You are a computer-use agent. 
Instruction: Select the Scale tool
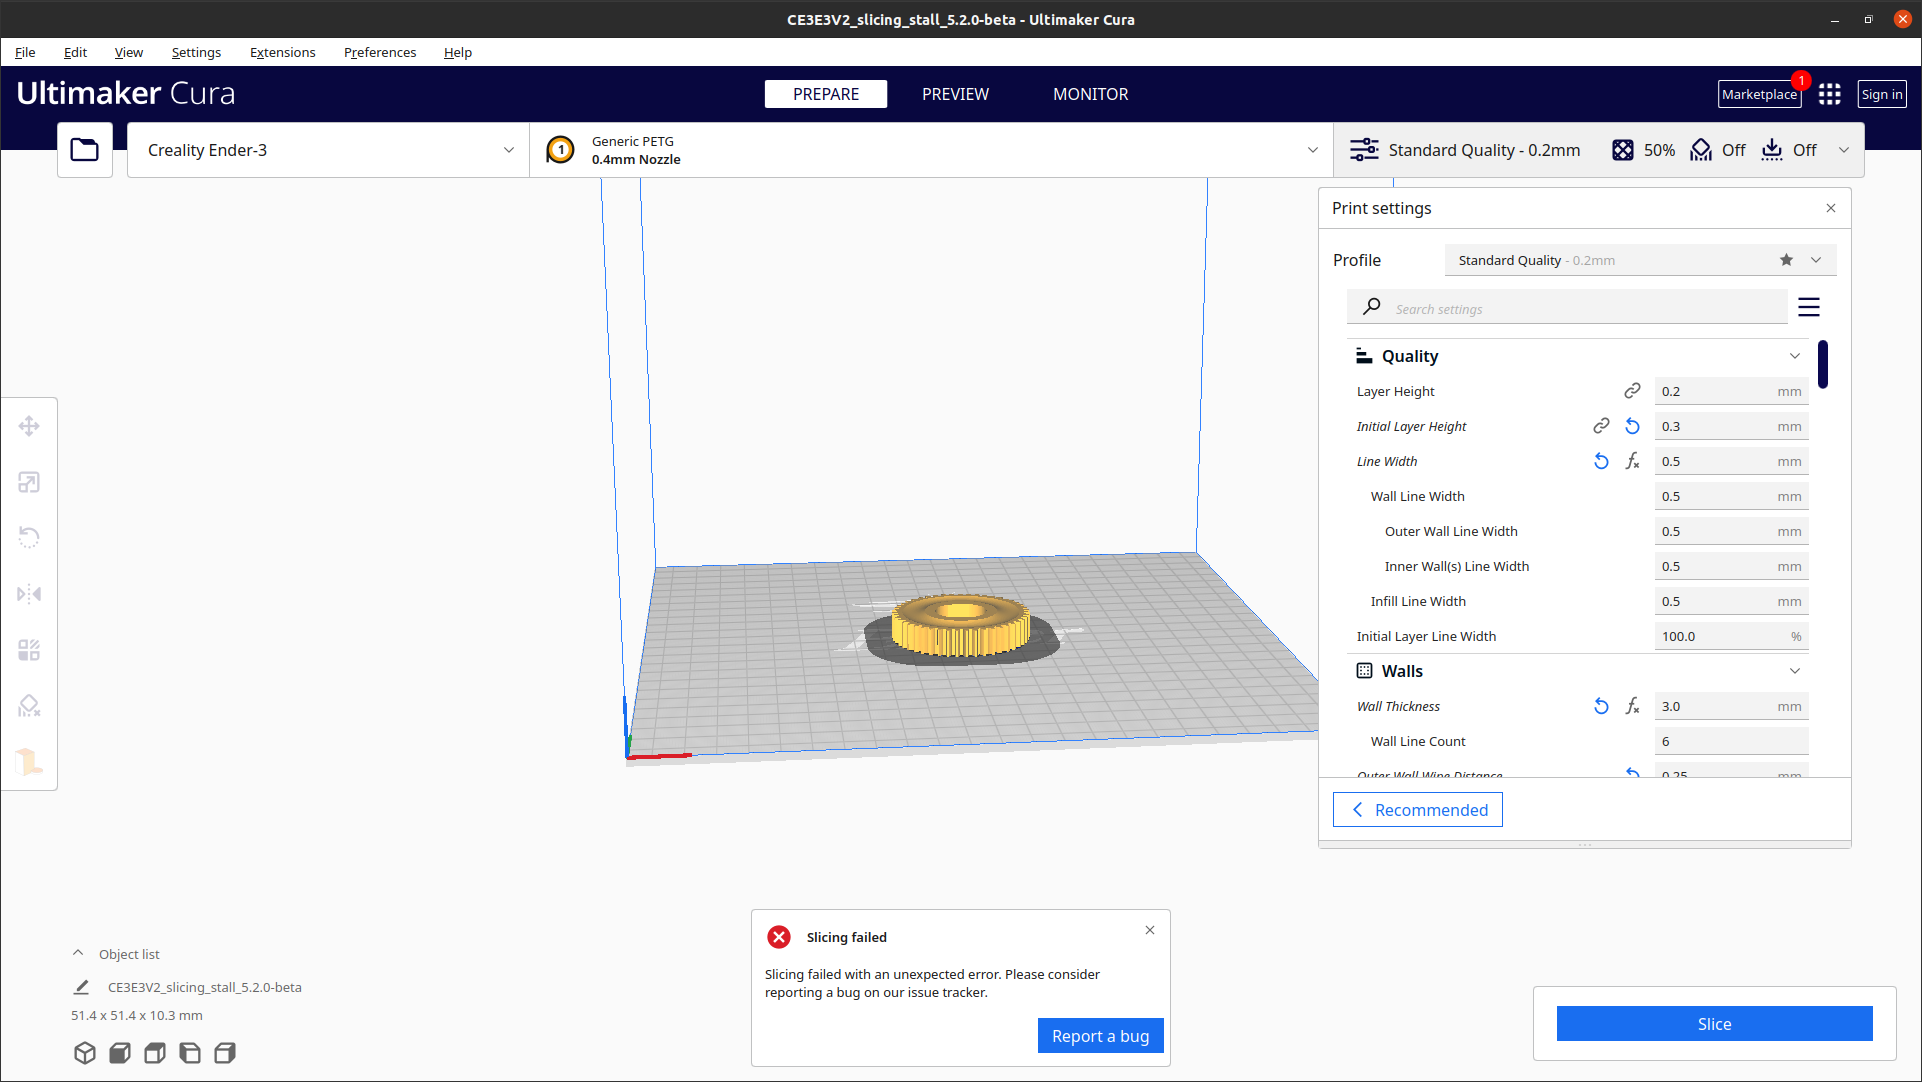[x=29, y=483]
